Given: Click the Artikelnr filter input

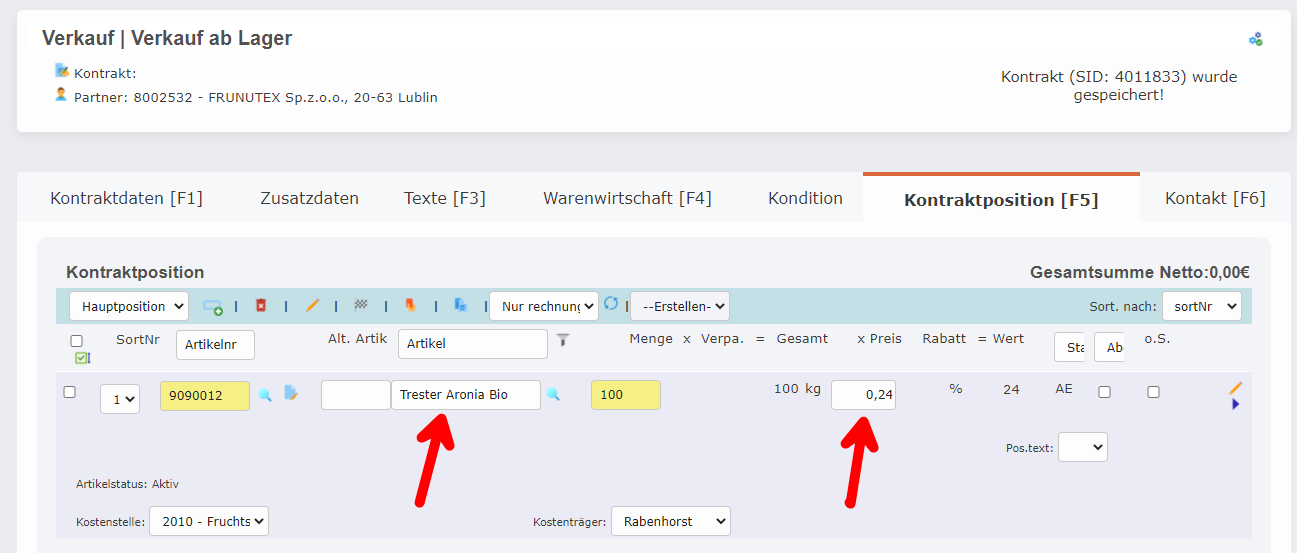Looking at the screenshot, I should [215, 344].
